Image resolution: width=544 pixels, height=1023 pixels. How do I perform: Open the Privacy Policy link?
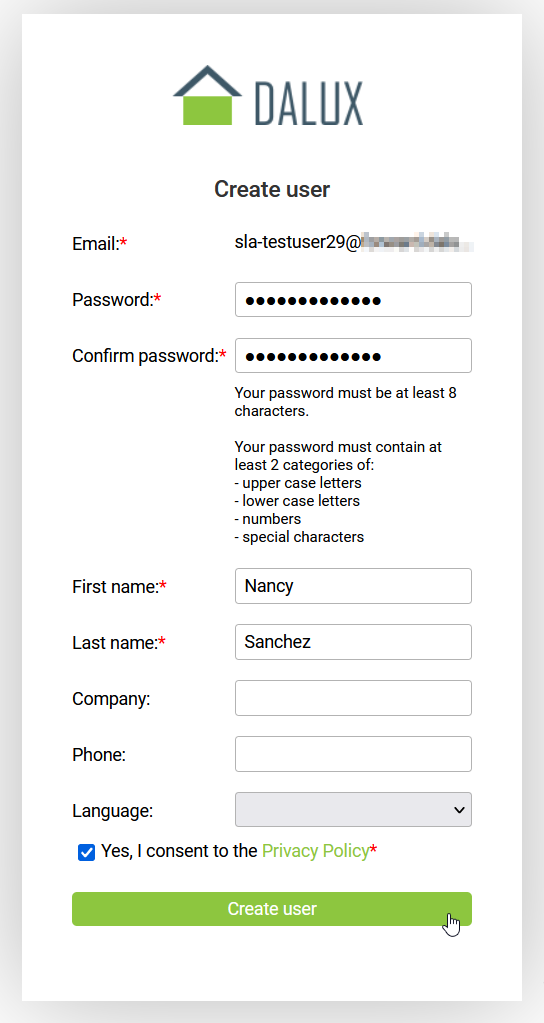point(316,851)
